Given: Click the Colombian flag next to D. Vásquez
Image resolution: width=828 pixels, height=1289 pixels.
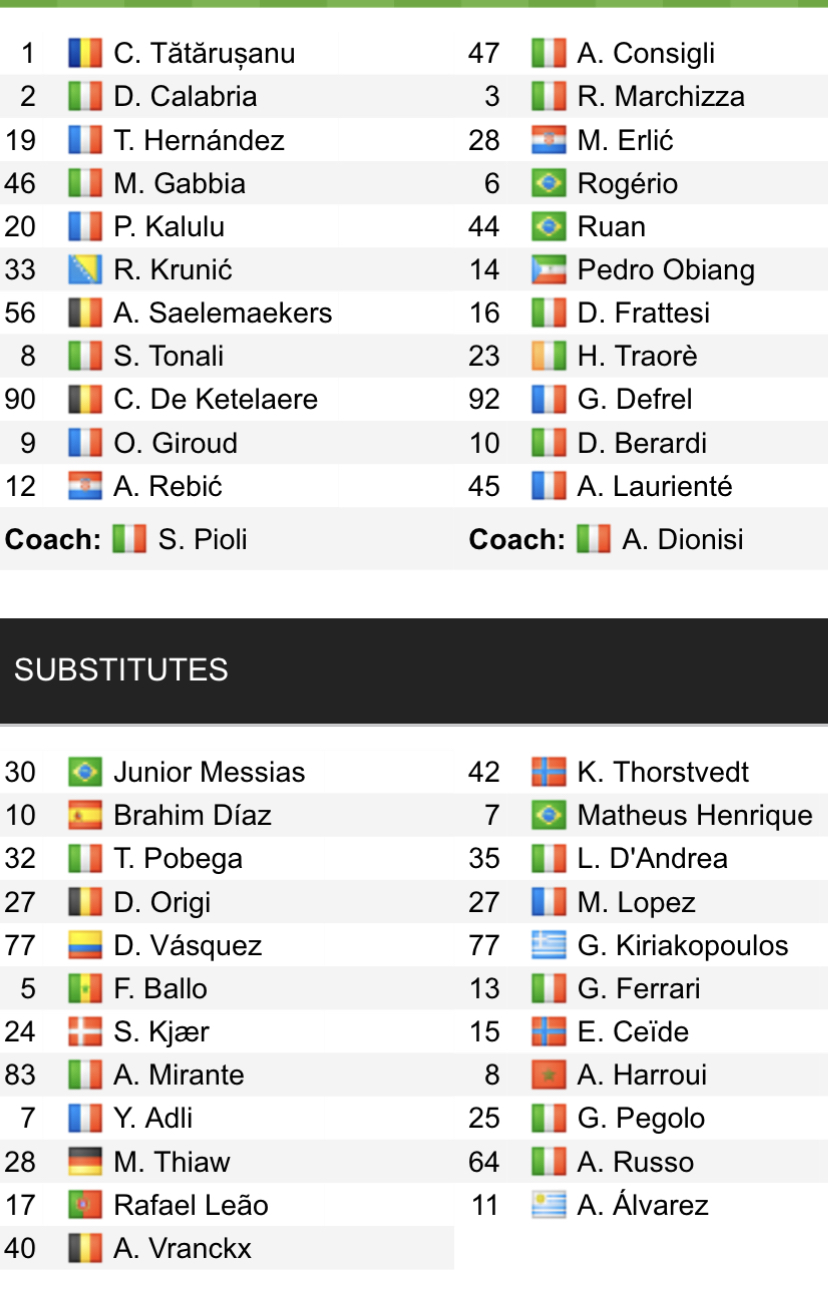Looking at the screenshot, I should pyautogui.click(x=85, y=945).
